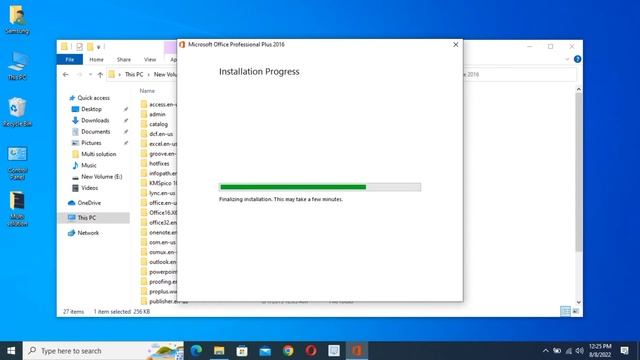Open File Explorer from the taskbar
Image resolution: width=640 pixels, height=360 pixels.
coord(219,351)
